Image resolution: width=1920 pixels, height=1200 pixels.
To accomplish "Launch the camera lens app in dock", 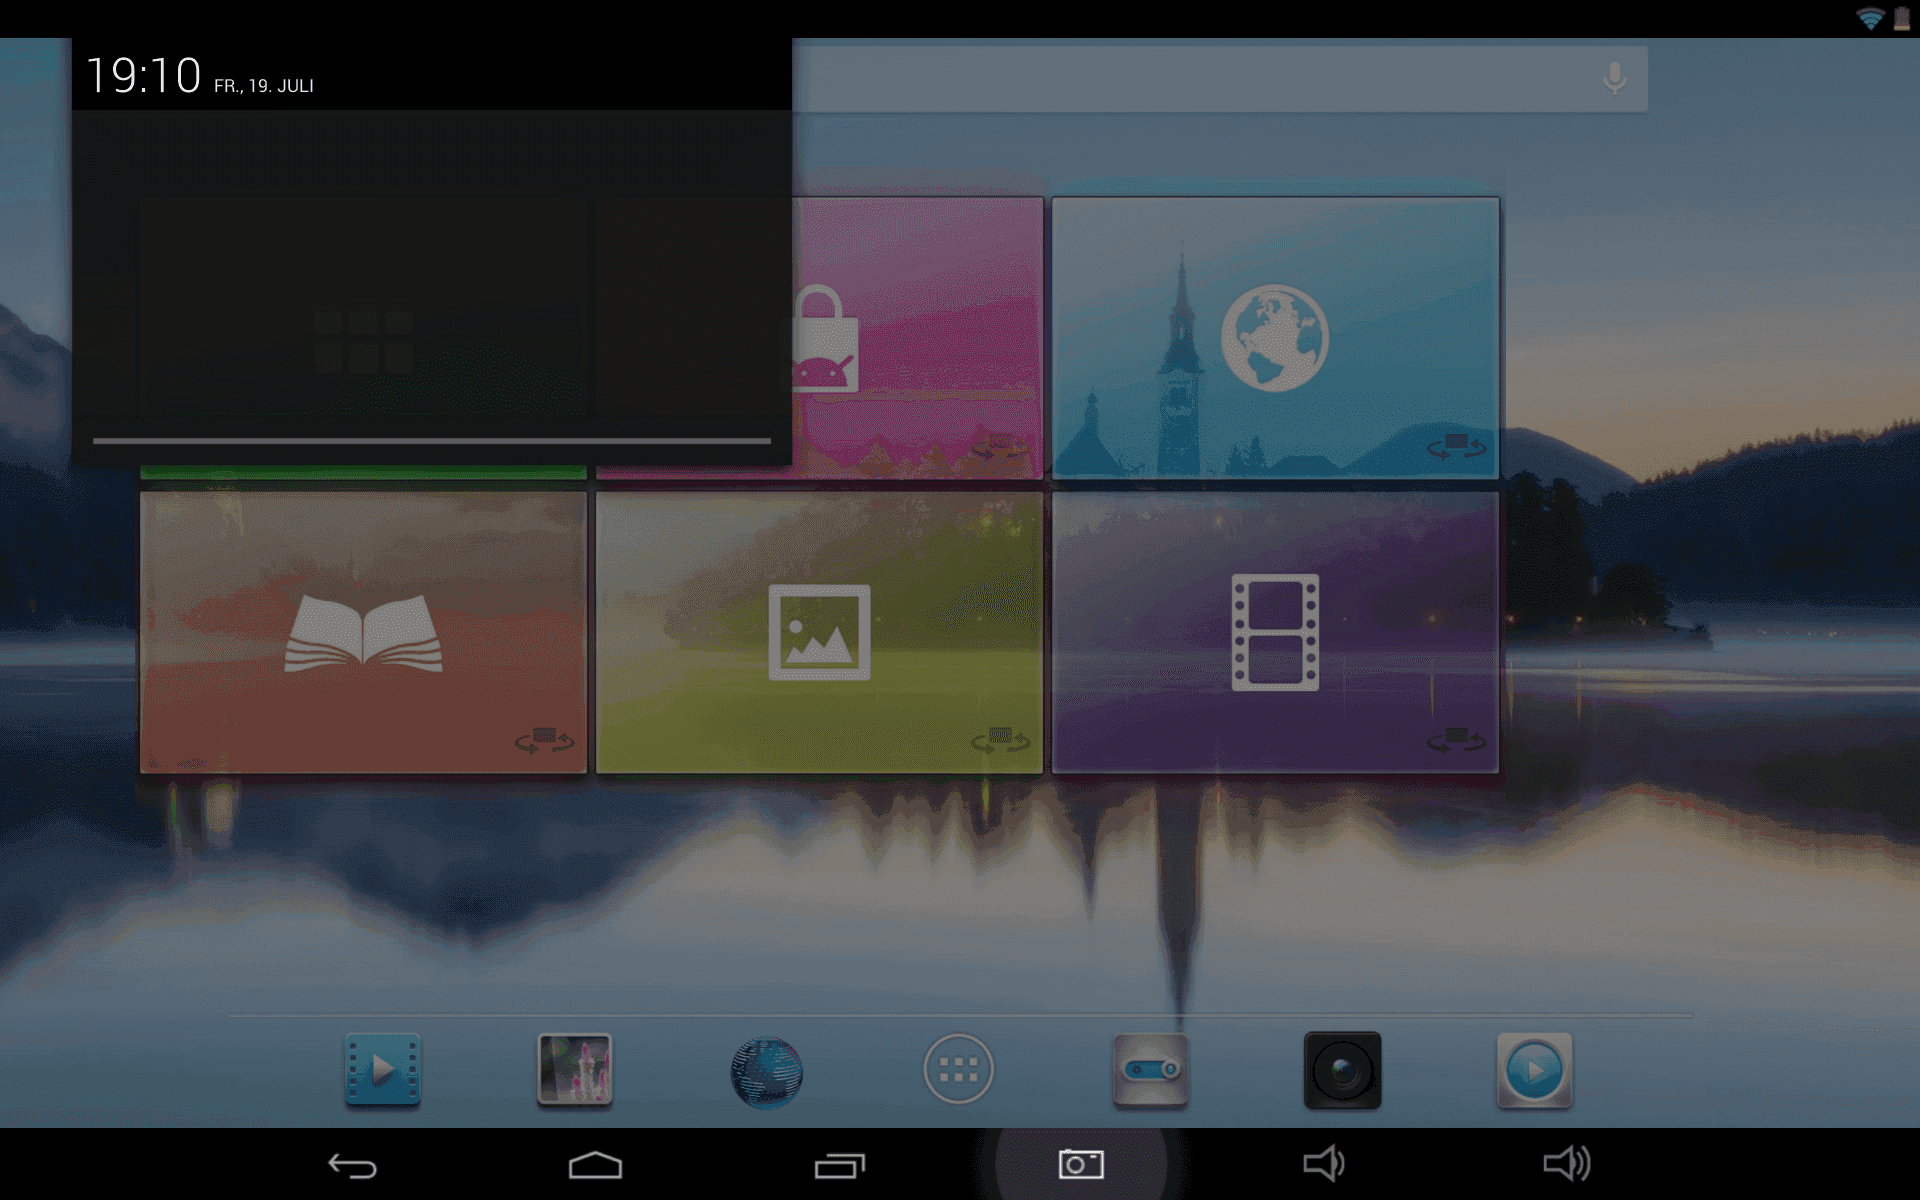I will click(1342, 1071).
